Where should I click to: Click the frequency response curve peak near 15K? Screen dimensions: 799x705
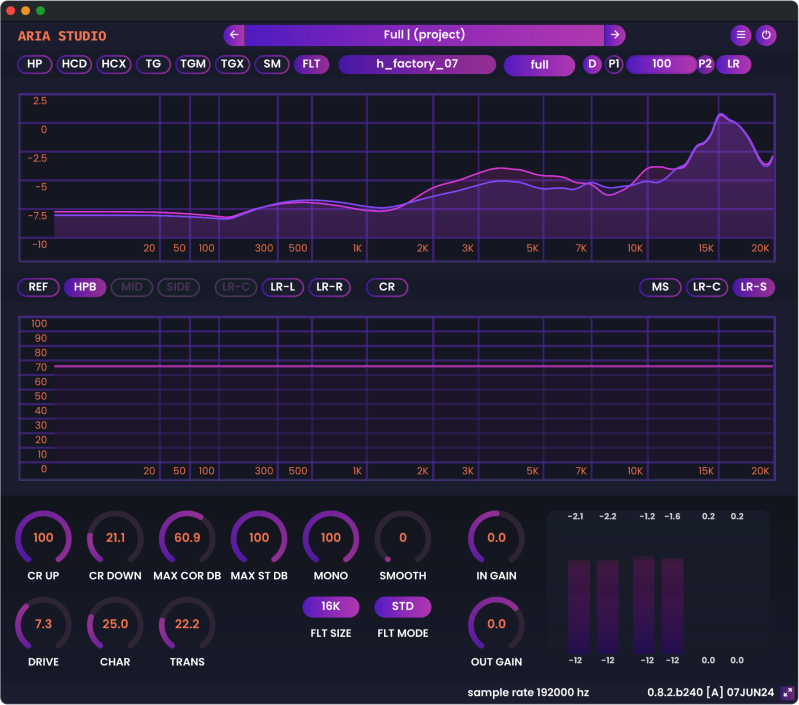pyautogui.click(x=721, y=116)
